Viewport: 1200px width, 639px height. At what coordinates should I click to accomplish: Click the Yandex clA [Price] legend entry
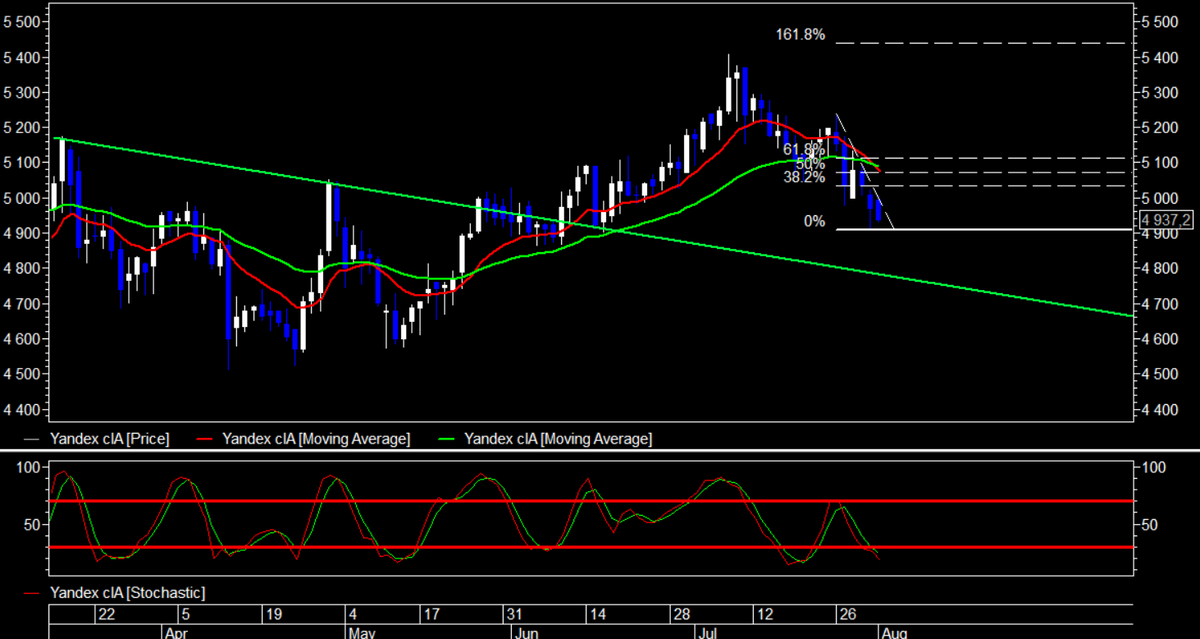pos(109,438)
